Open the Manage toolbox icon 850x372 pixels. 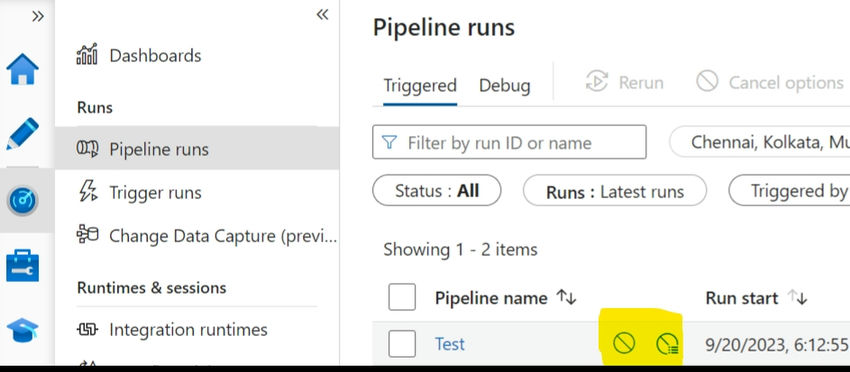22,265
